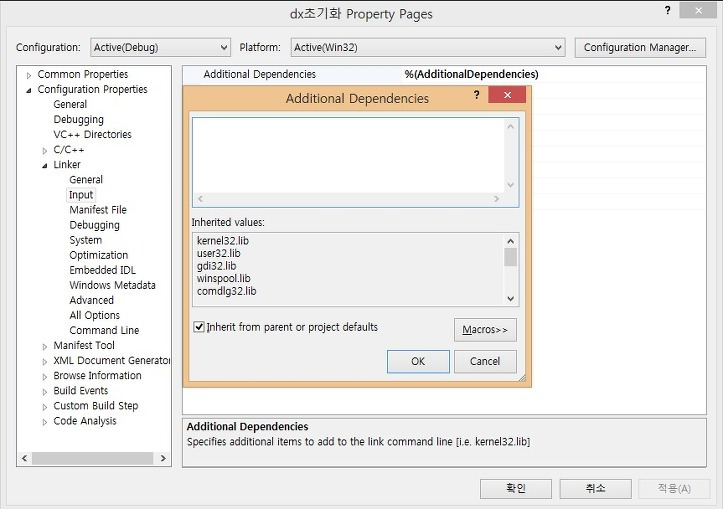Expand the Browse Information node
This screenshot has width=723, height=509.
coord(45,377)
